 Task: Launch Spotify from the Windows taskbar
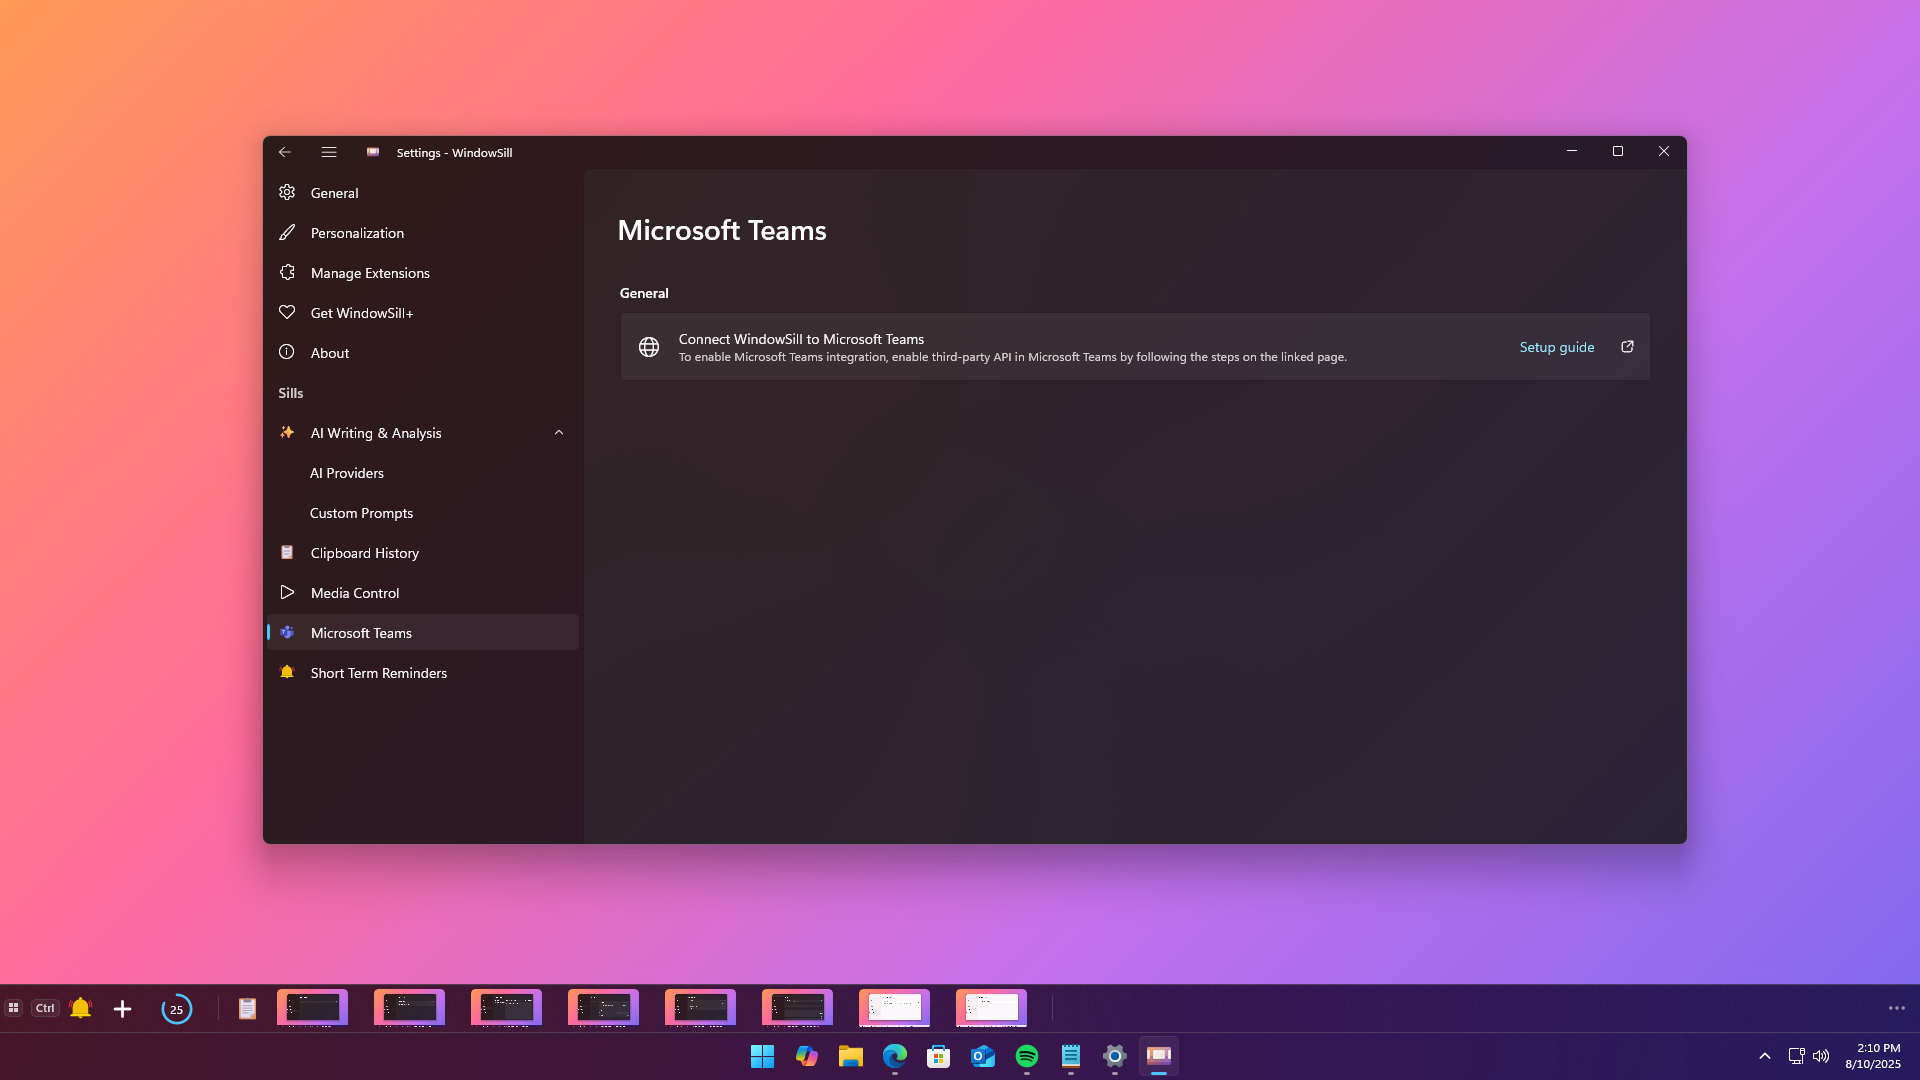[x=1026, y=1056]
